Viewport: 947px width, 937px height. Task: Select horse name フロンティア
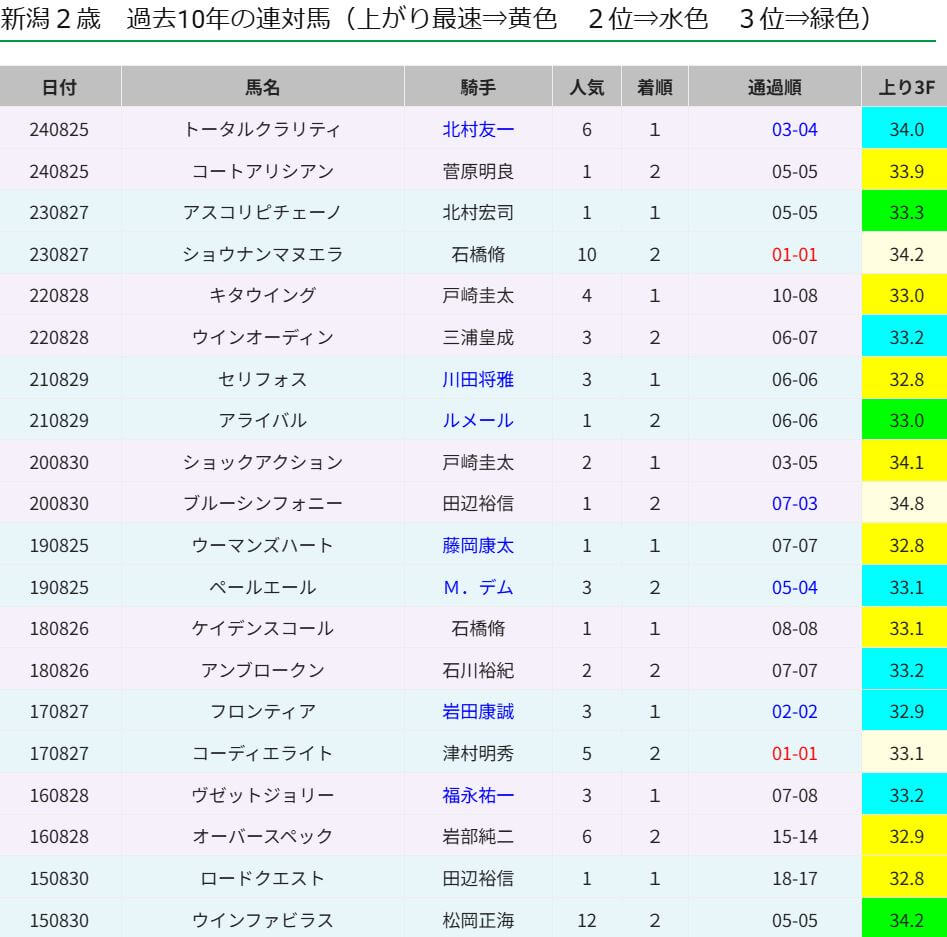pyautogui.click(x=263, y=712)
